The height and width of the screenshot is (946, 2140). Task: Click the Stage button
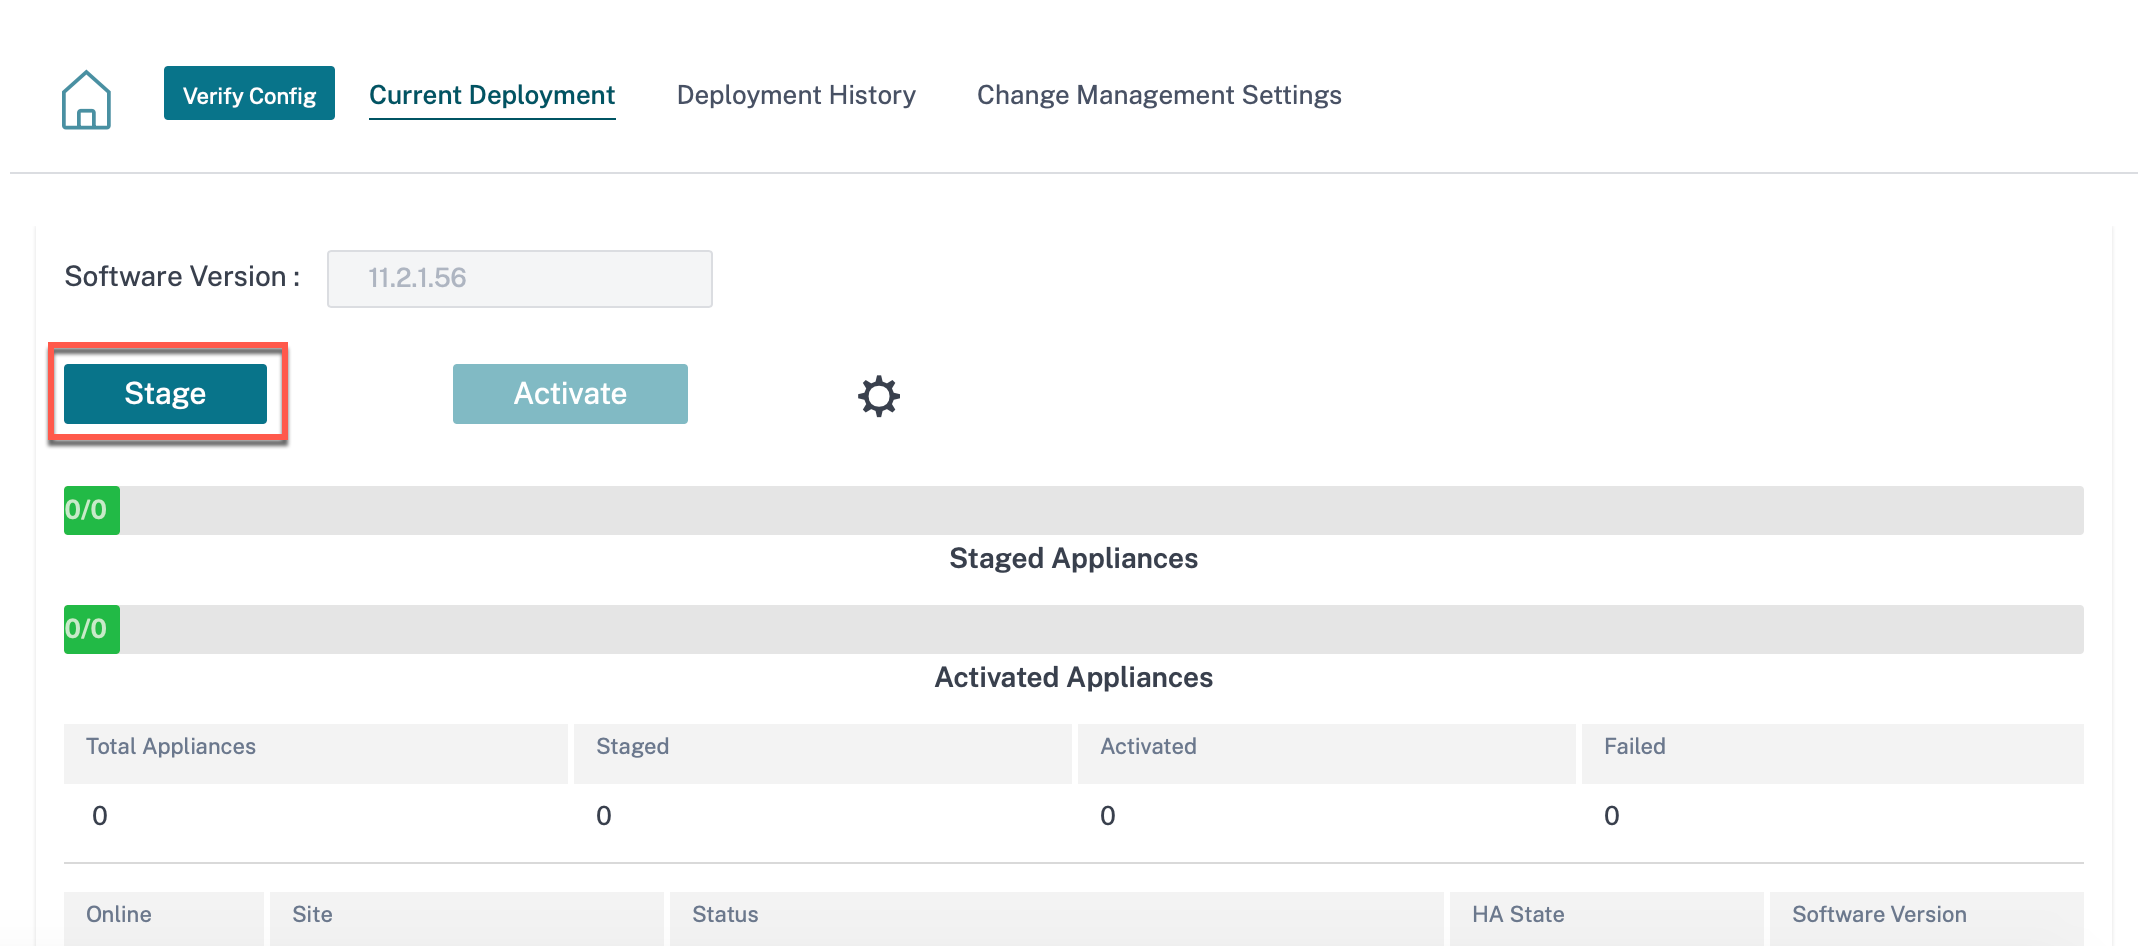click(x=165, y=394)
